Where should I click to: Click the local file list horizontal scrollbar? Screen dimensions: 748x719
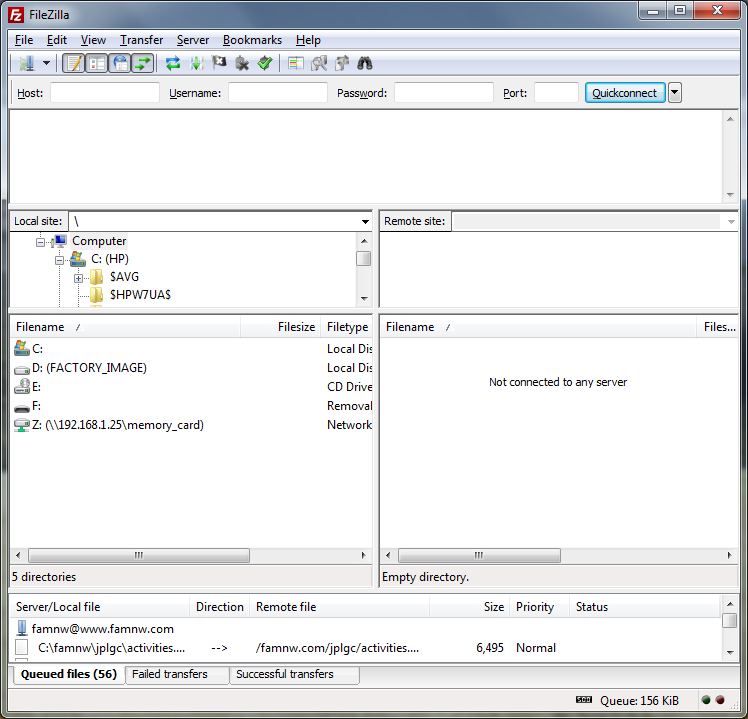[139, 555]
